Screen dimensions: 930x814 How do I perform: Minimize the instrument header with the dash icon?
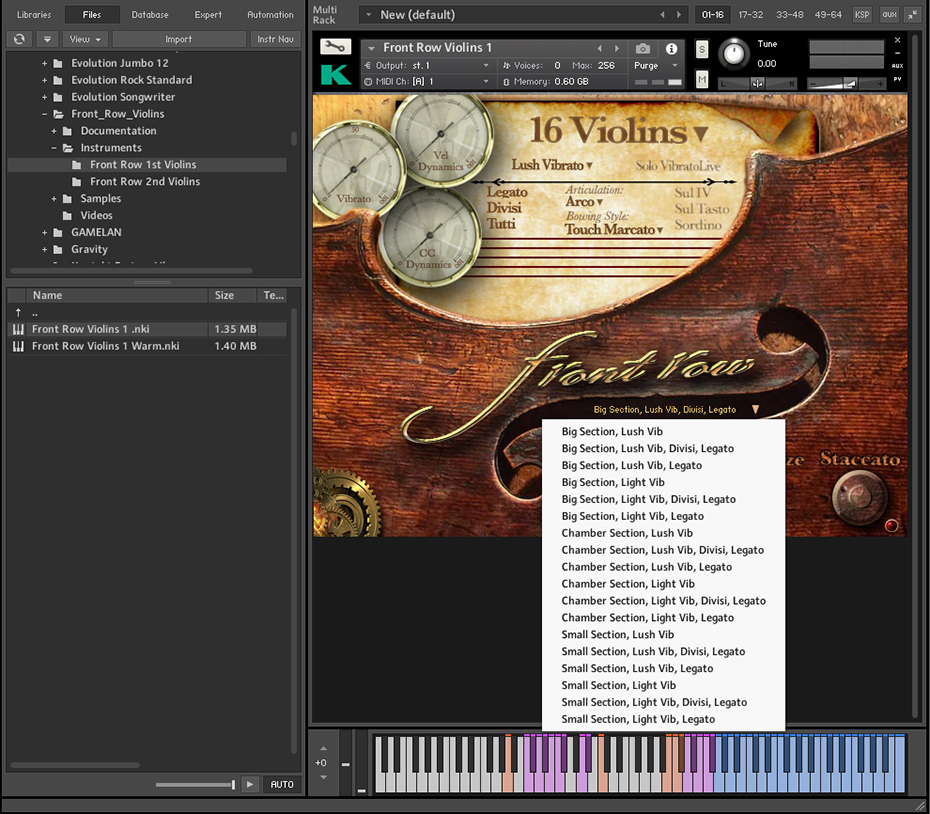pyautogui.click(x=897, y=53)
